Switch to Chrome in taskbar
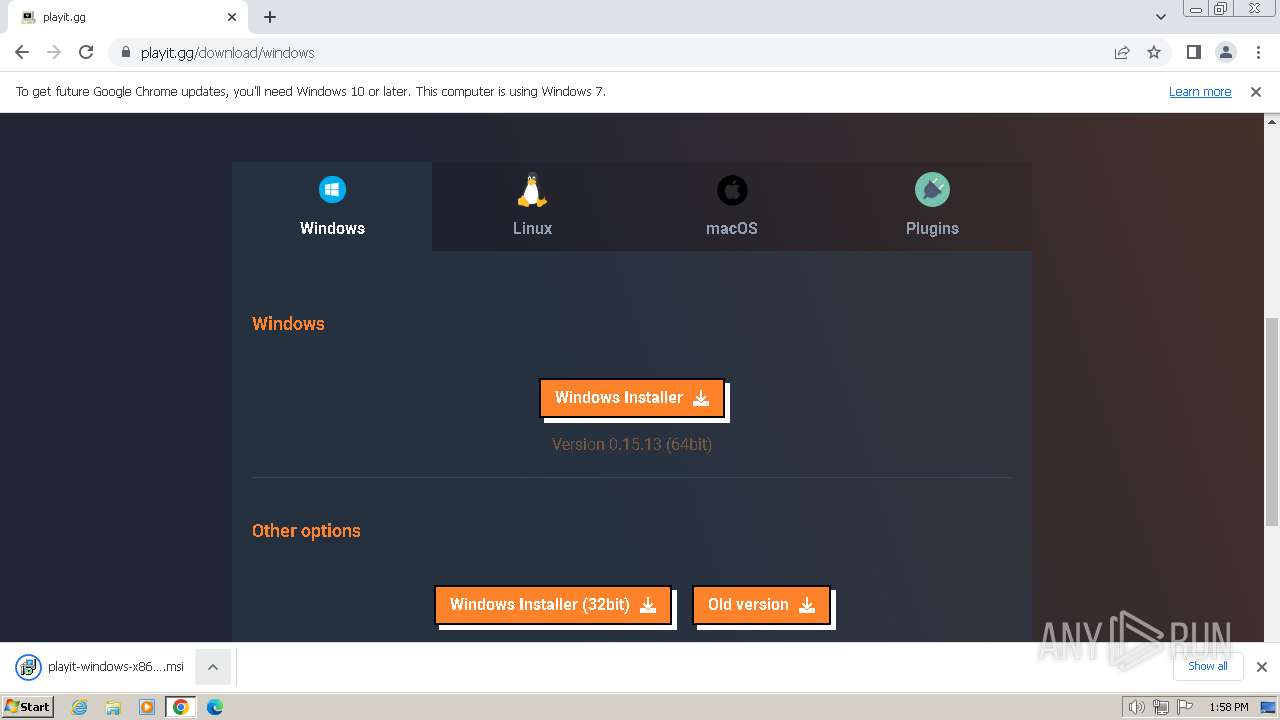1280x720 pixels. click(x=181, y=707)
